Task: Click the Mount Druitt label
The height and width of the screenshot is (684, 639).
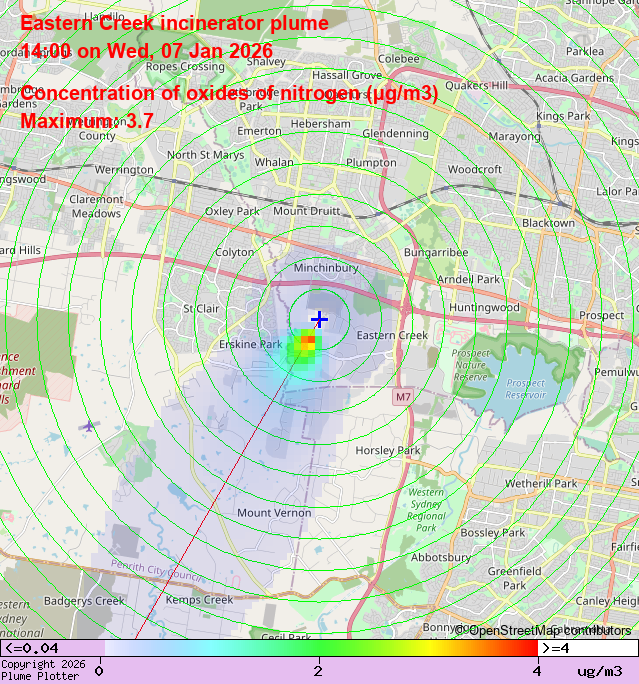Action: (x=306, y=211)
